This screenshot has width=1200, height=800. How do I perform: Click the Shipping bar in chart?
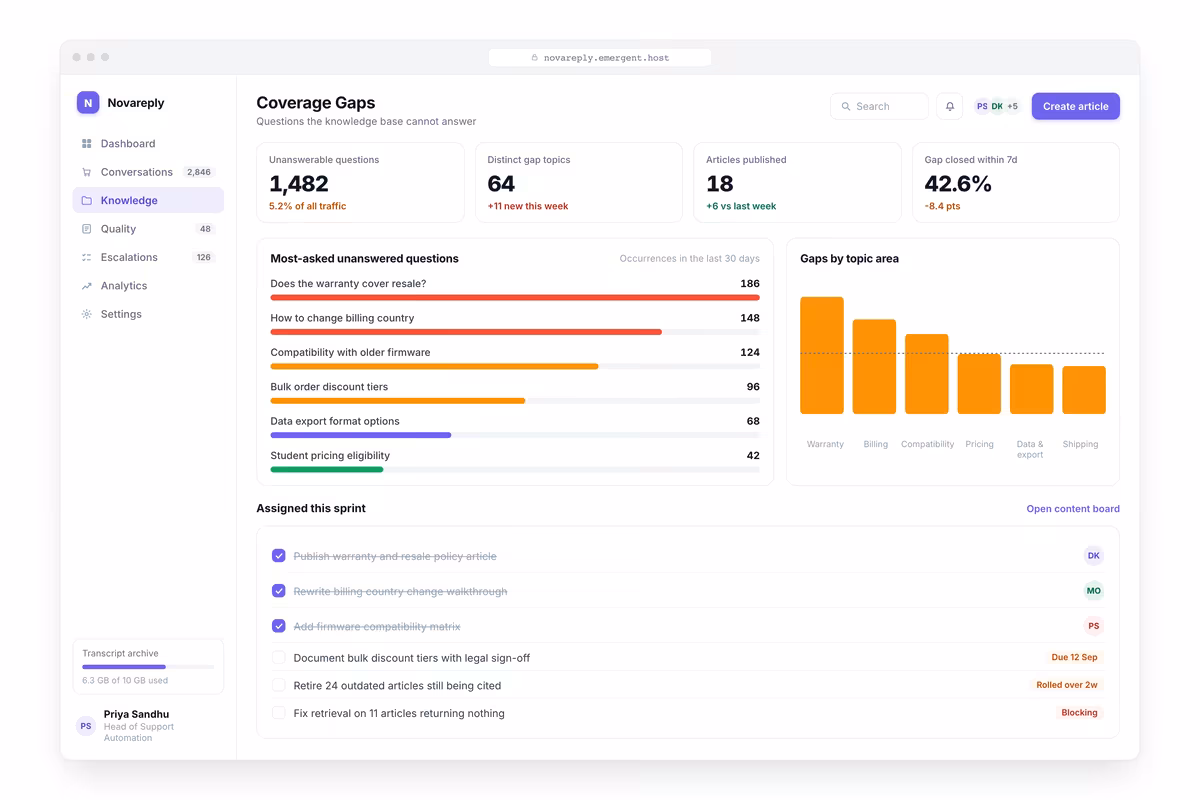click(1084, 390)
